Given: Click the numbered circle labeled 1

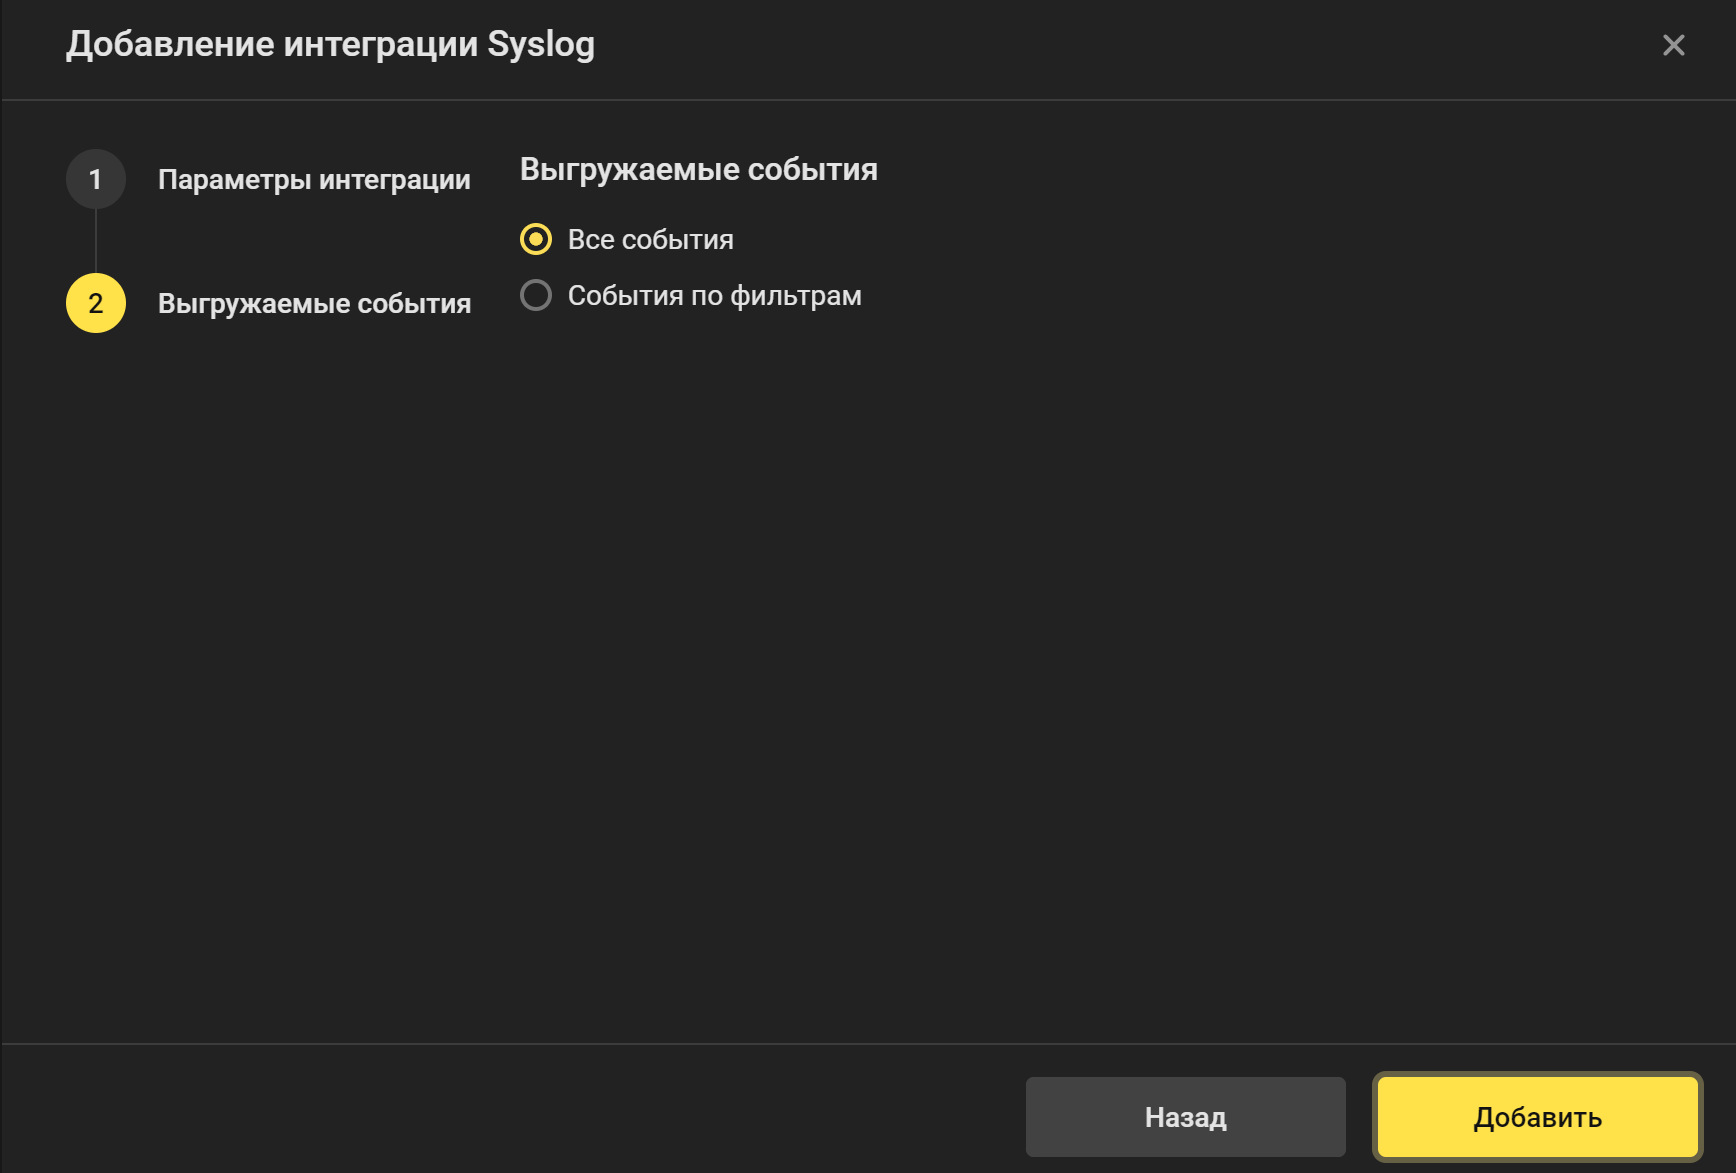Looking at the screenshot, I should [x=95, y=178].
